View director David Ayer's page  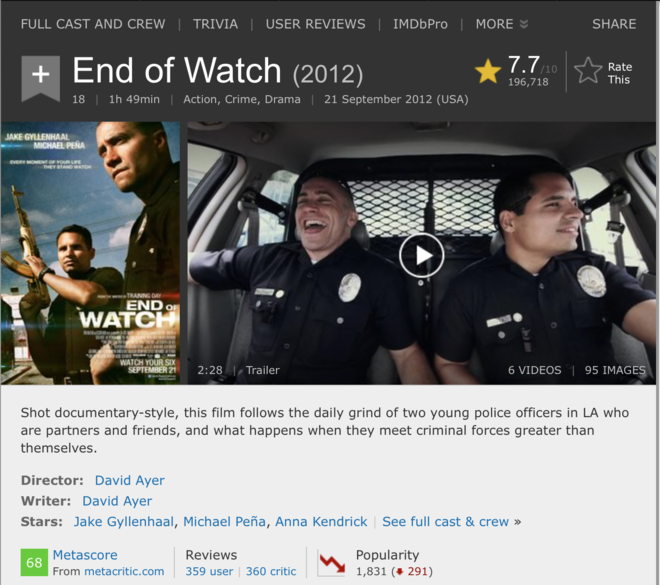130,480
